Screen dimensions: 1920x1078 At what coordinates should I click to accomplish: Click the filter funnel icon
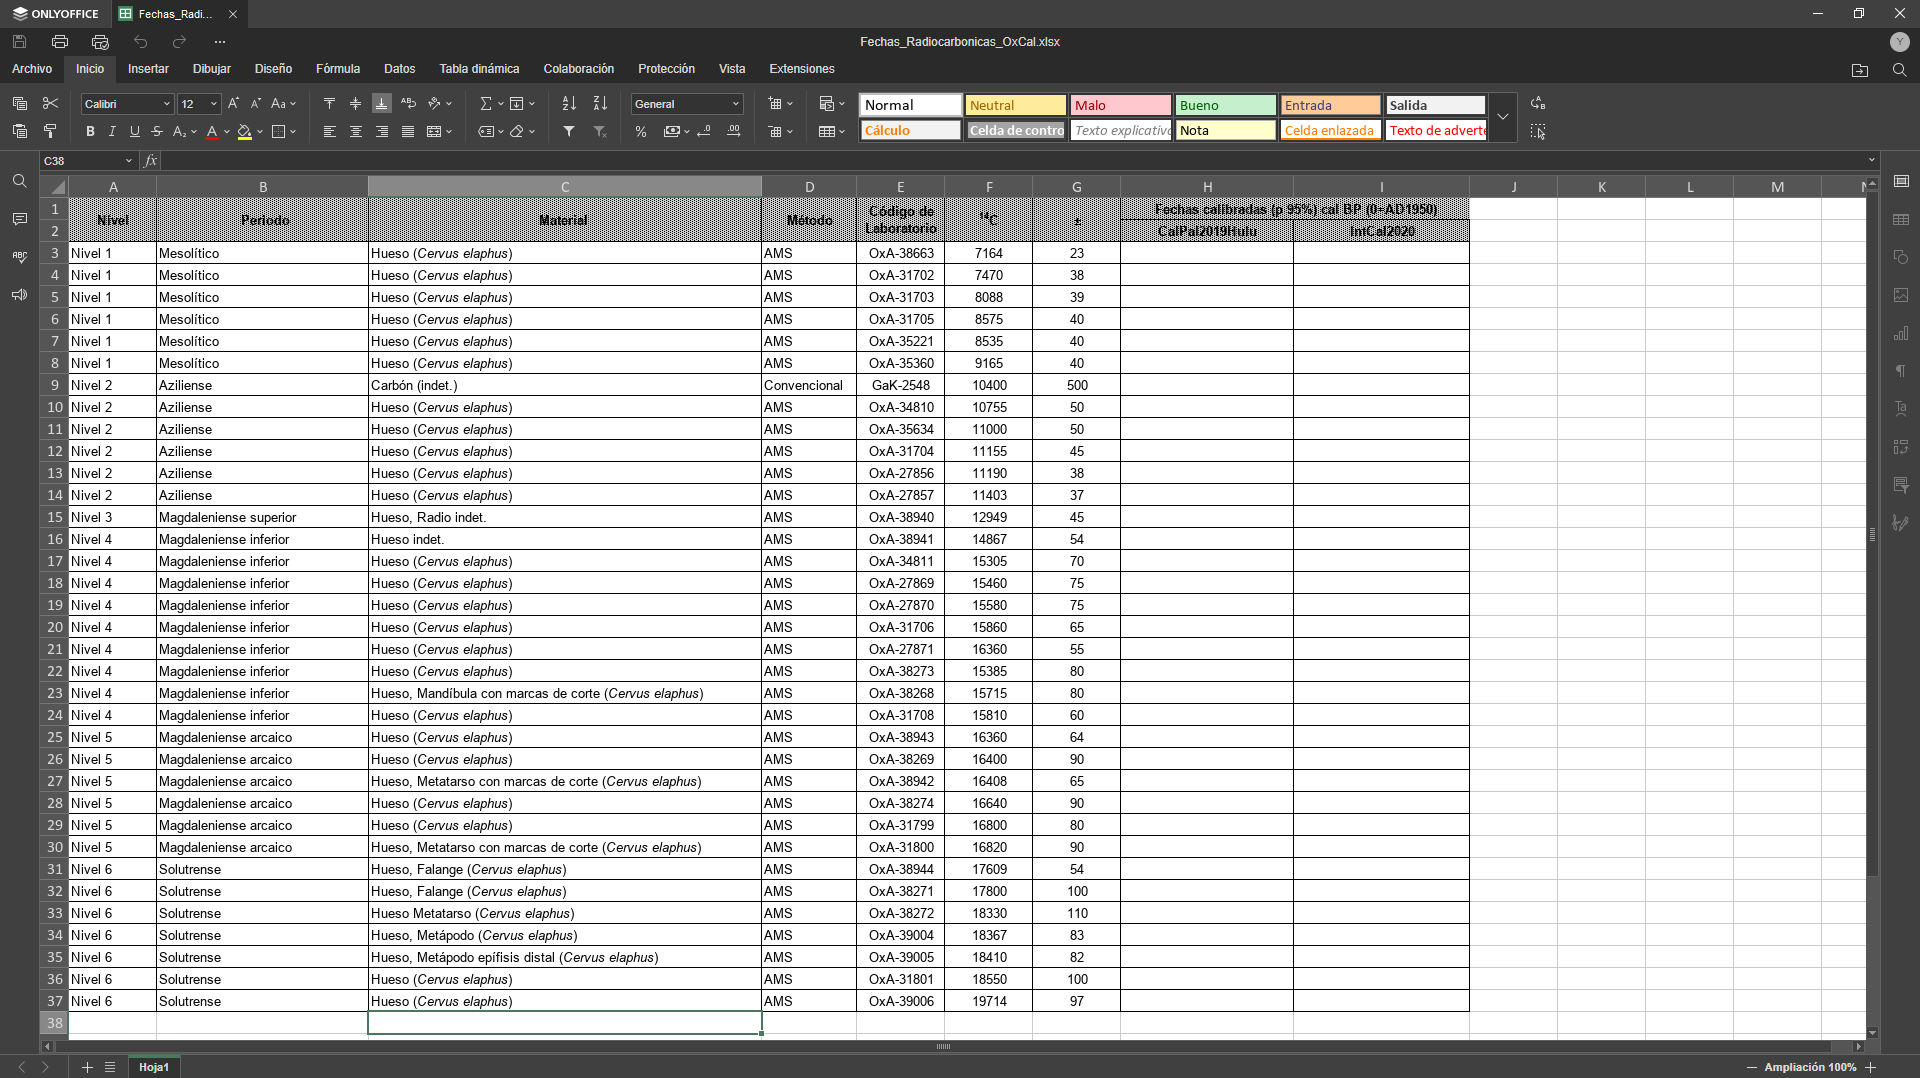click(x=569, y=132)
